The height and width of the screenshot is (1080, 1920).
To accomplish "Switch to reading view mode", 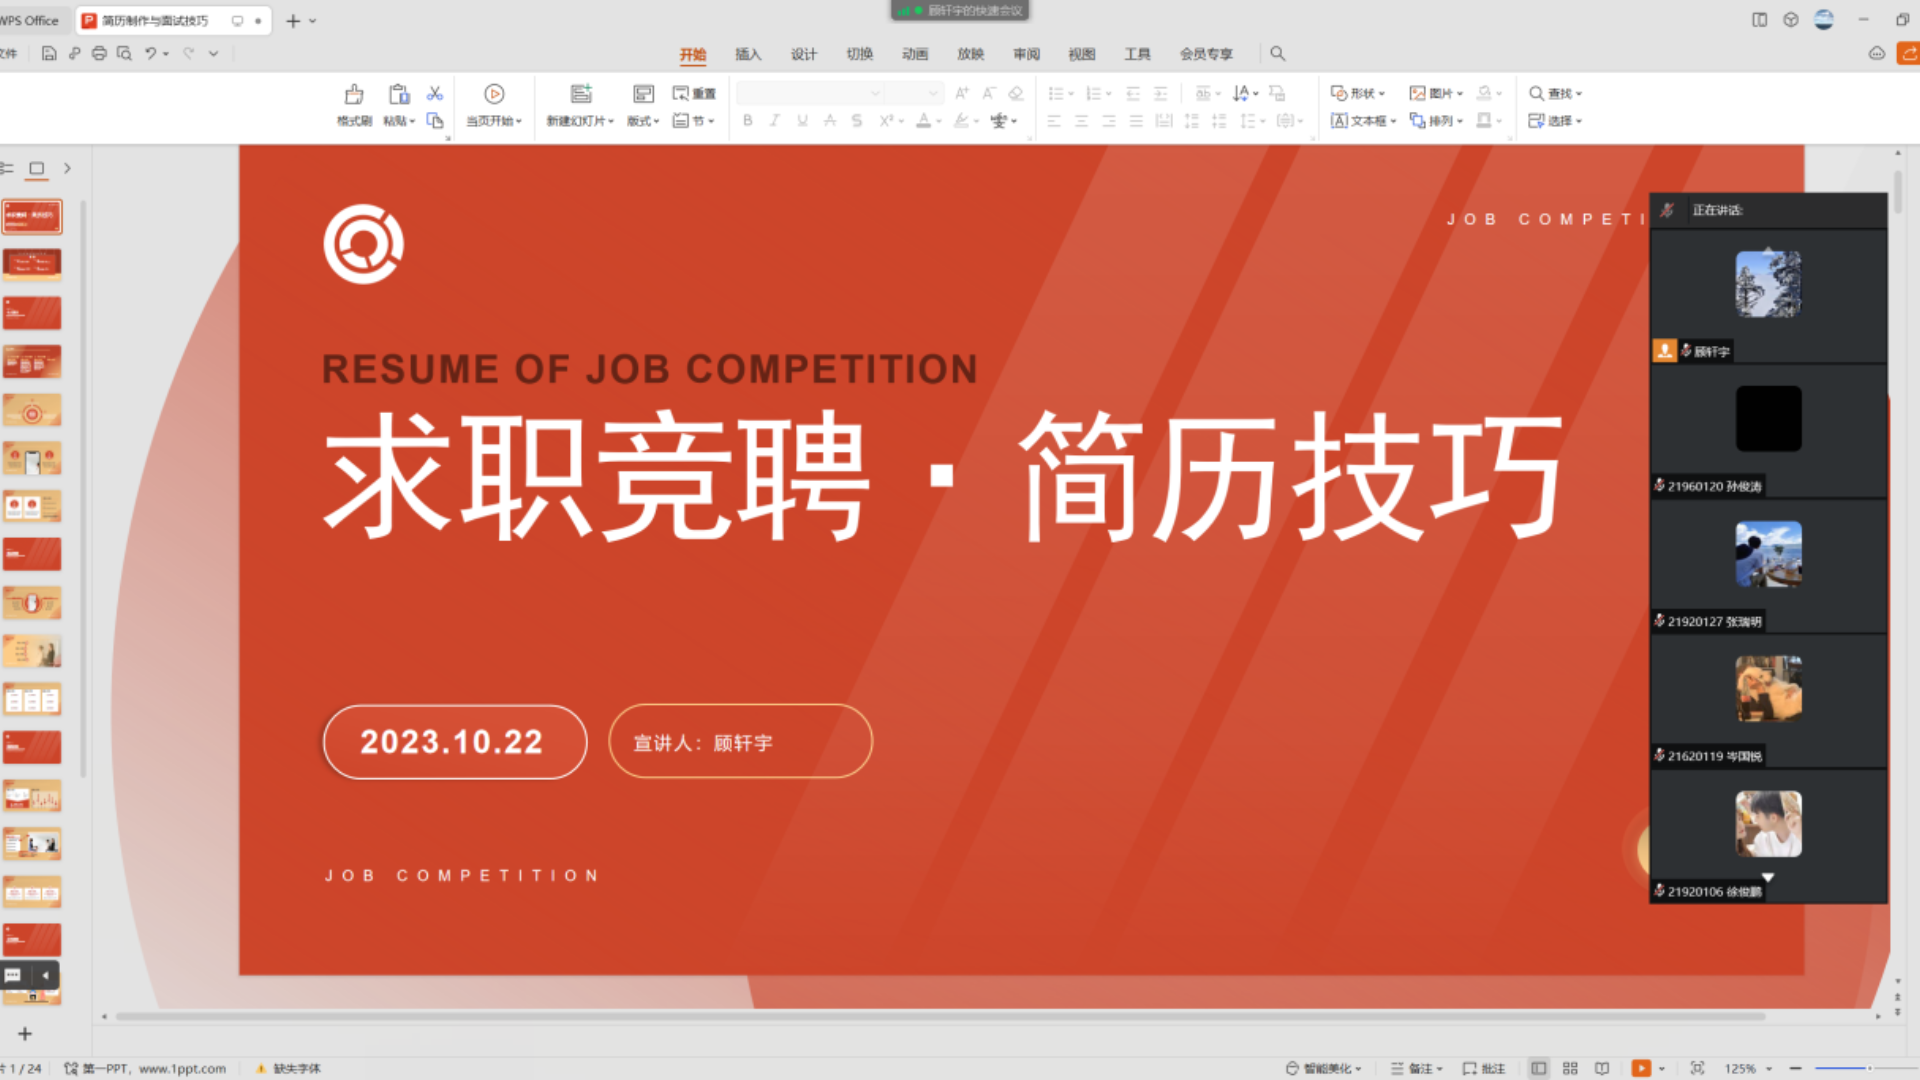I will pyautogui.click(x=1602, y=1068).
